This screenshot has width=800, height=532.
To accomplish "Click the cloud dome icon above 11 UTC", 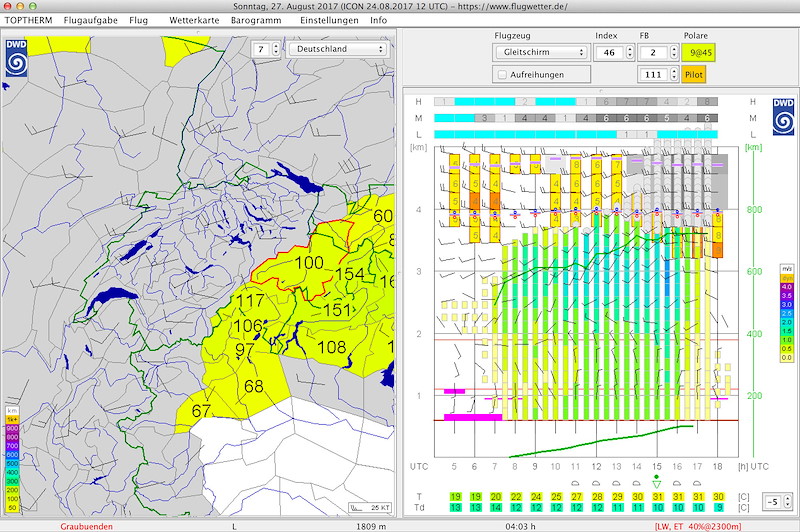I will (x=576, y=485).
